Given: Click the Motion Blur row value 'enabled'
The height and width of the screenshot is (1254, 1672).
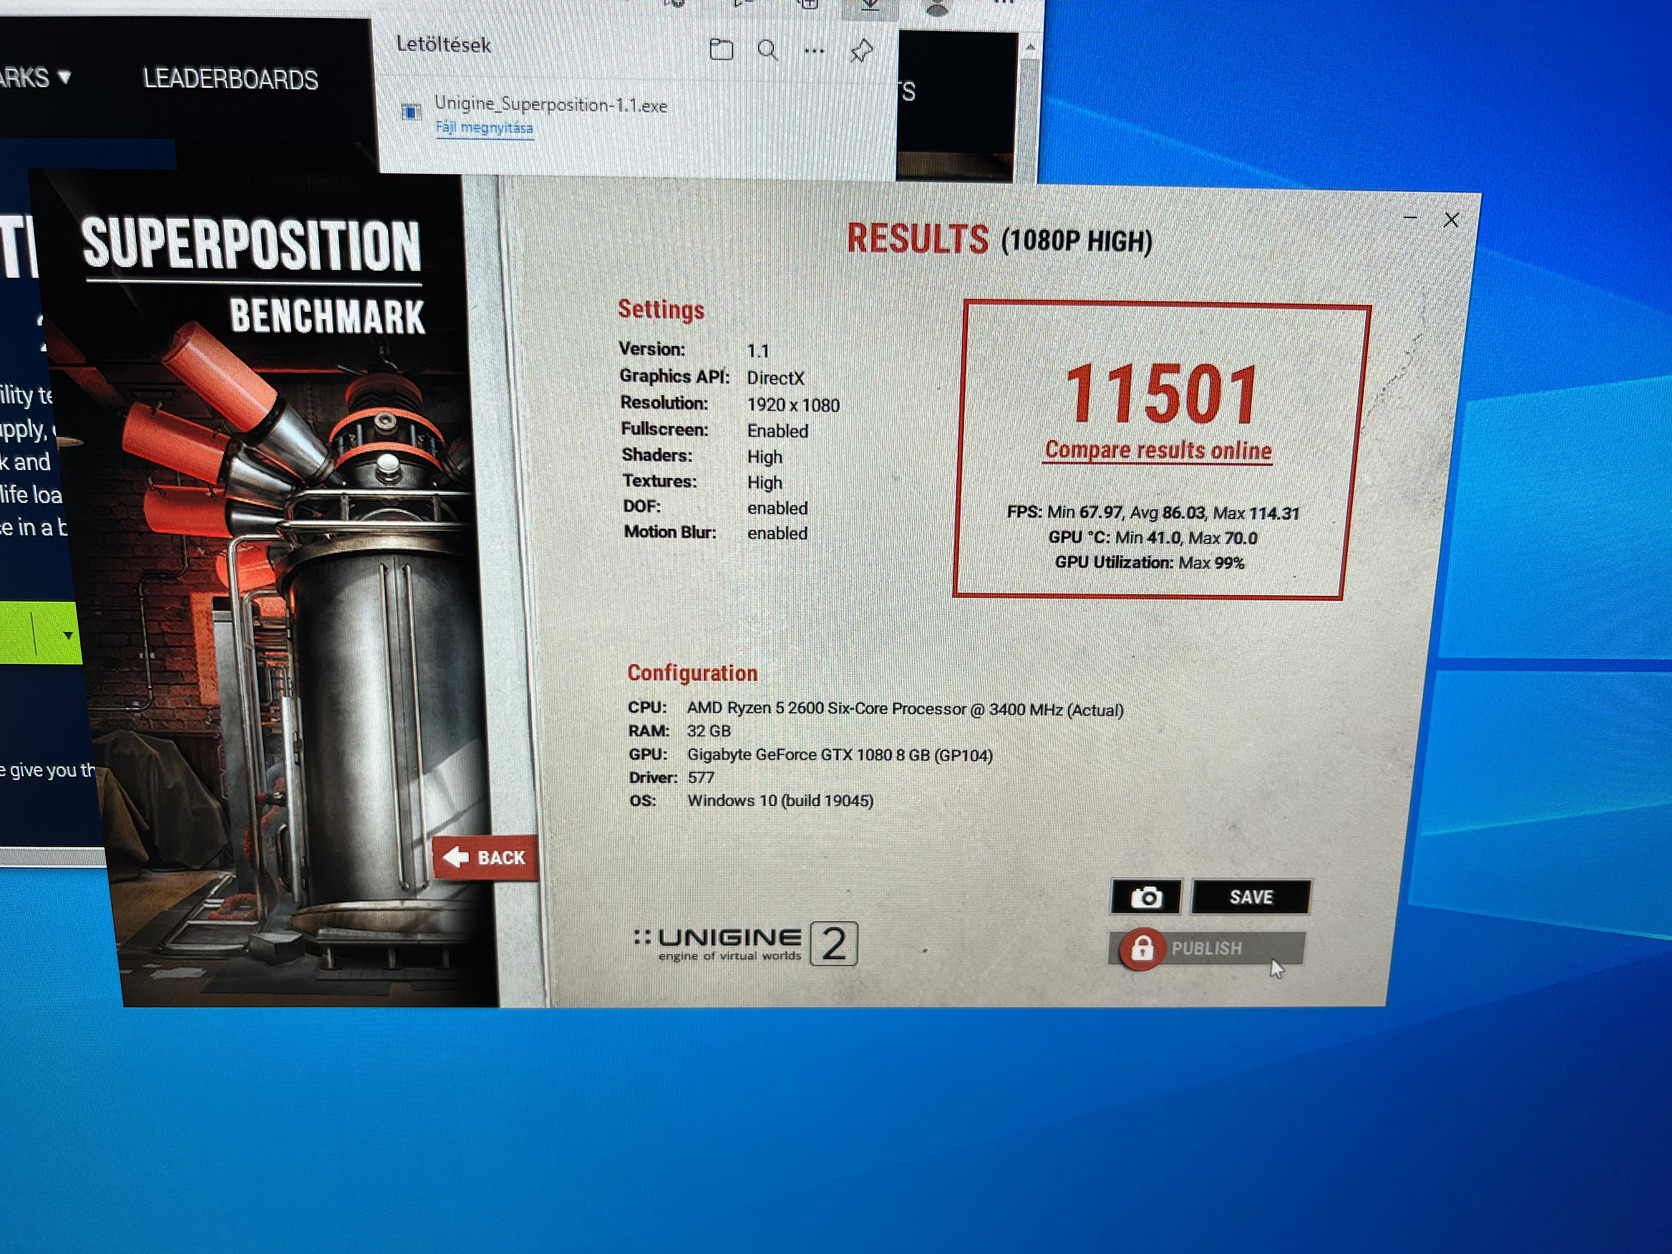Looking at the screenshot, I should (x=777, y=533).
